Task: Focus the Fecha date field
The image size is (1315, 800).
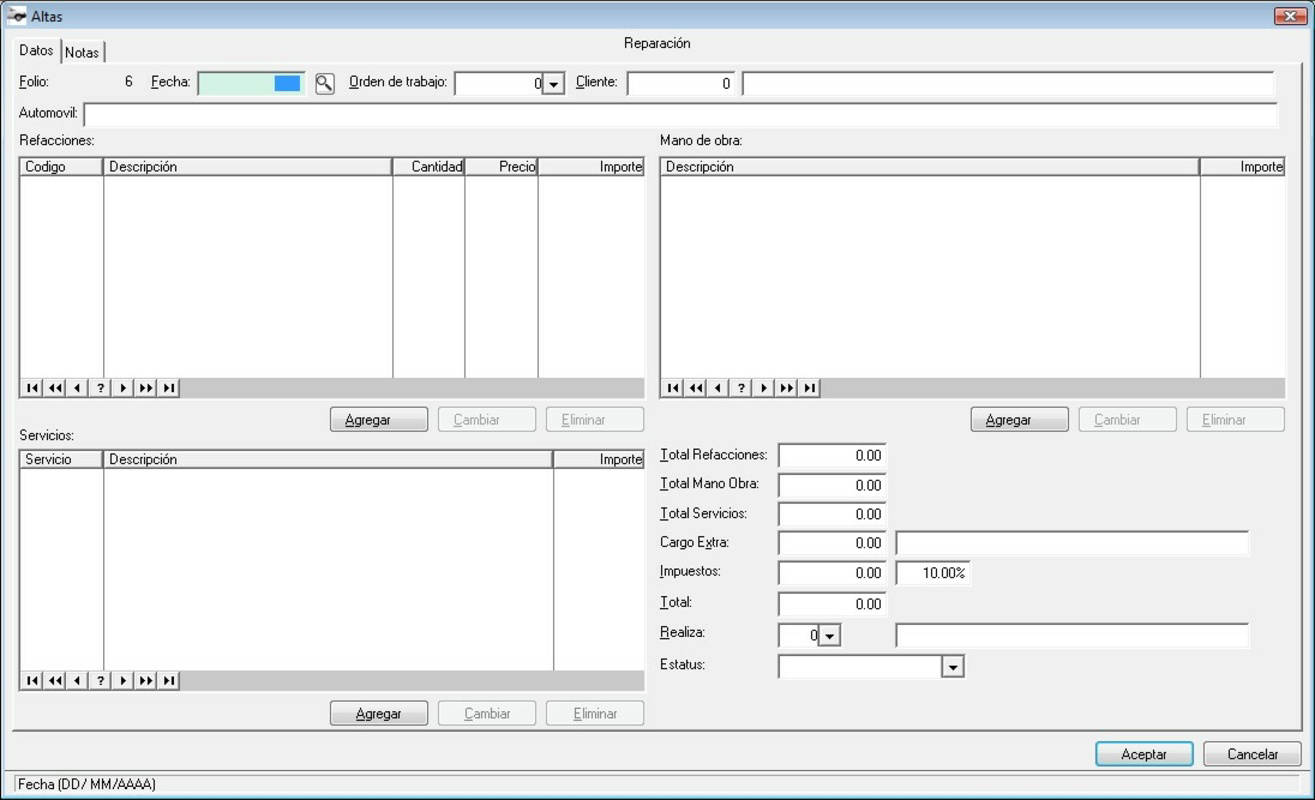Action: tap(251, 84)
